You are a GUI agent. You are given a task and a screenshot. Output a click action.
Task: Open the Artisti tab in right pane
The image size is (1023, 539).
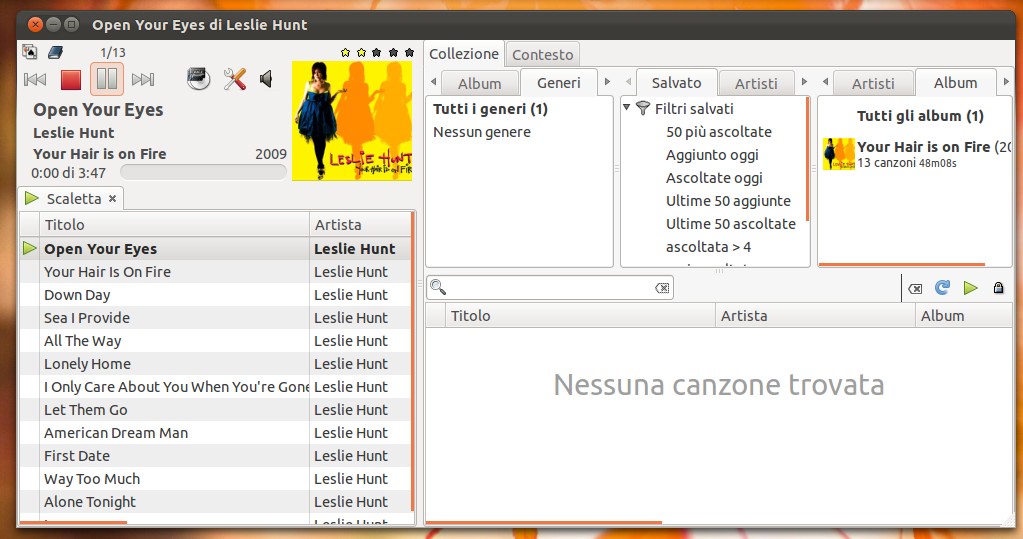click(873, 84)
